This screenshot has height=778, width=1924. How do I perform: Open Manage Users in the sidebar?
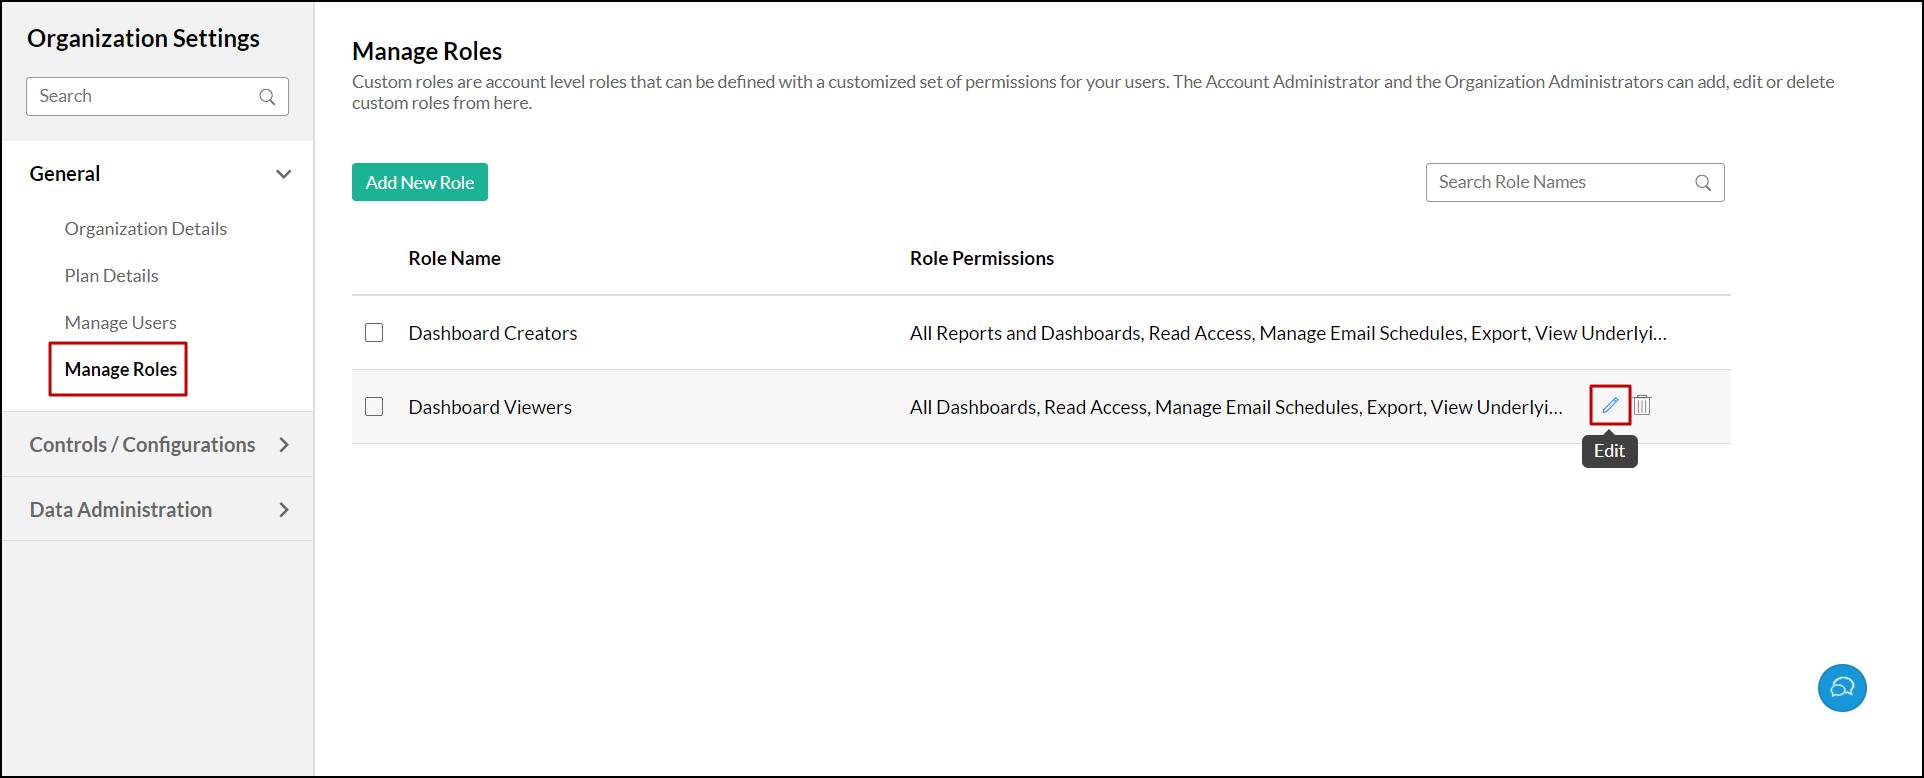click(x=121, y=323)
